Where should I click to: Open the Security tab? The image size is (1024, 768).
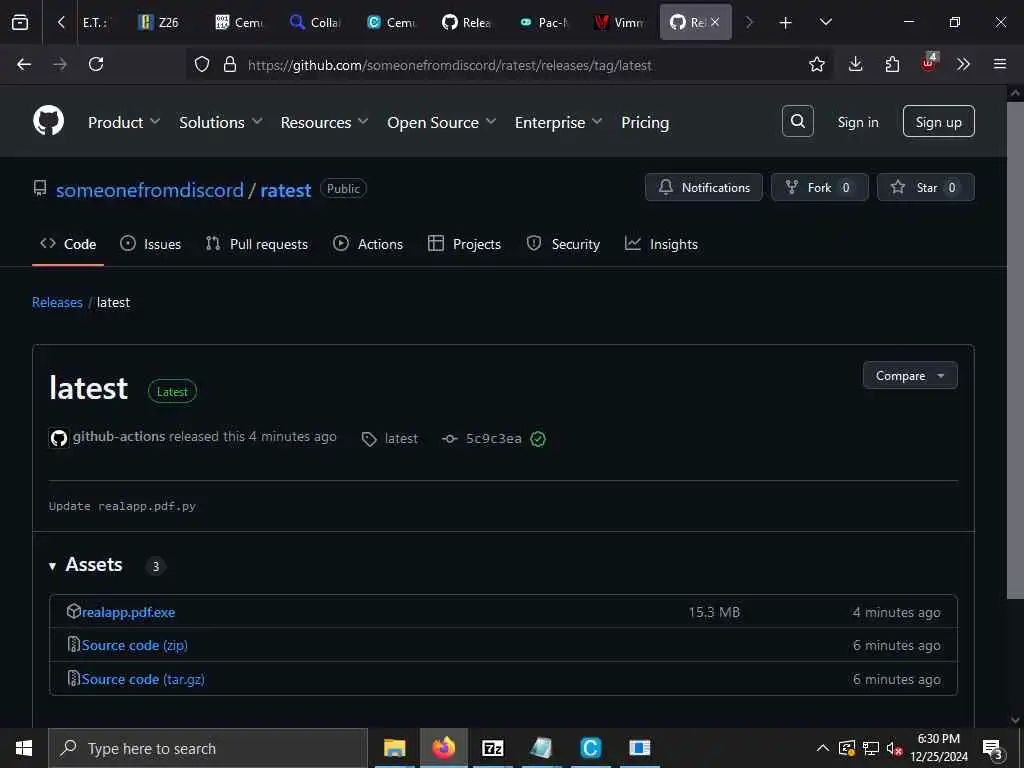[x=563, y=244]
